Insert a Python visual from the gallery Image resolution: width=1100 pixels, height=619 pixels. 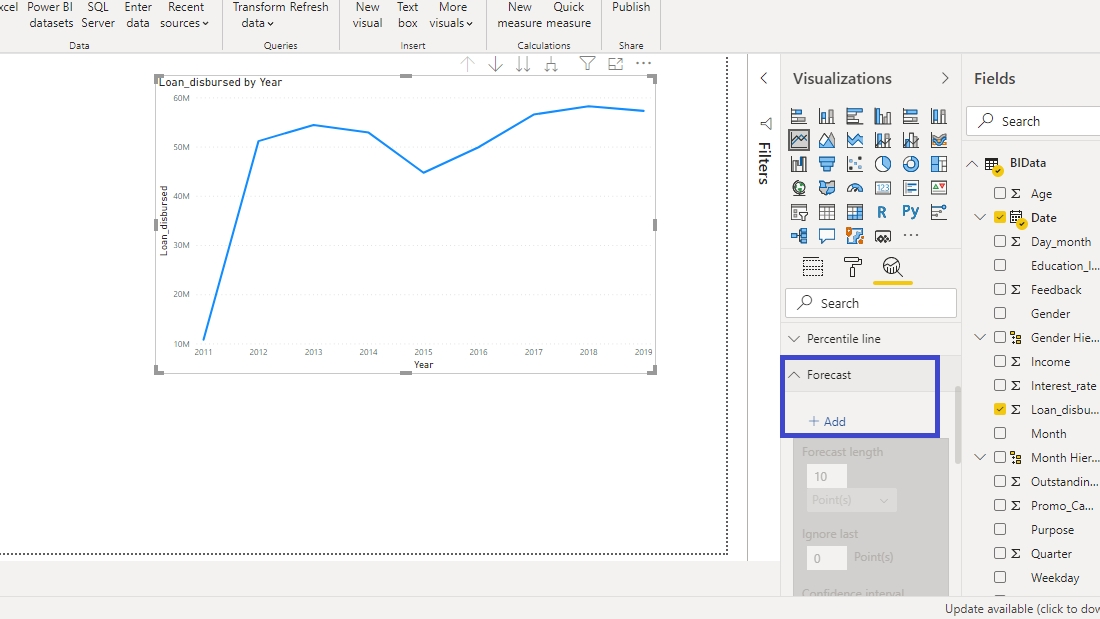pyautogui.click(x=910, y=212)
